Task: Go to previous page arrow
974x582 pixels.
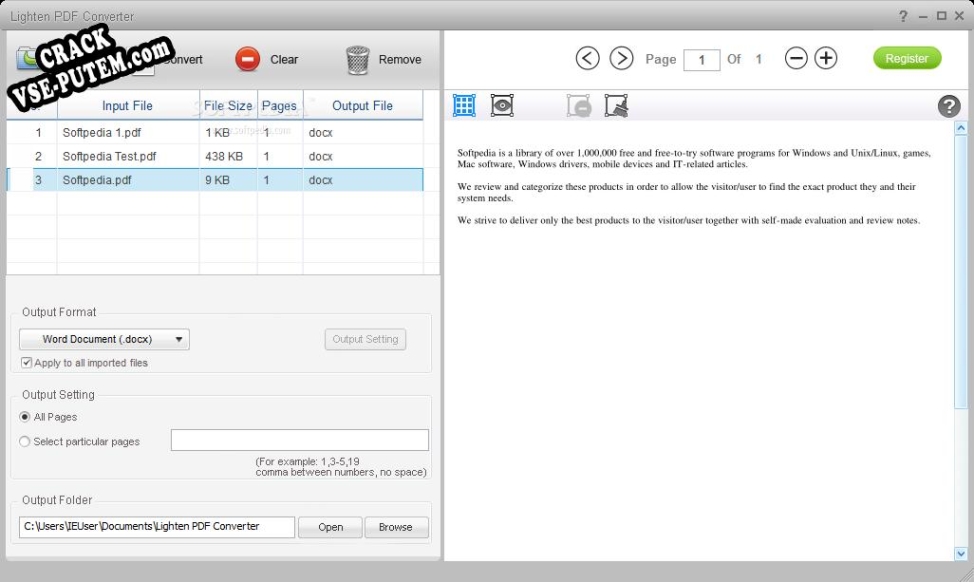Action: click(587, 58)
